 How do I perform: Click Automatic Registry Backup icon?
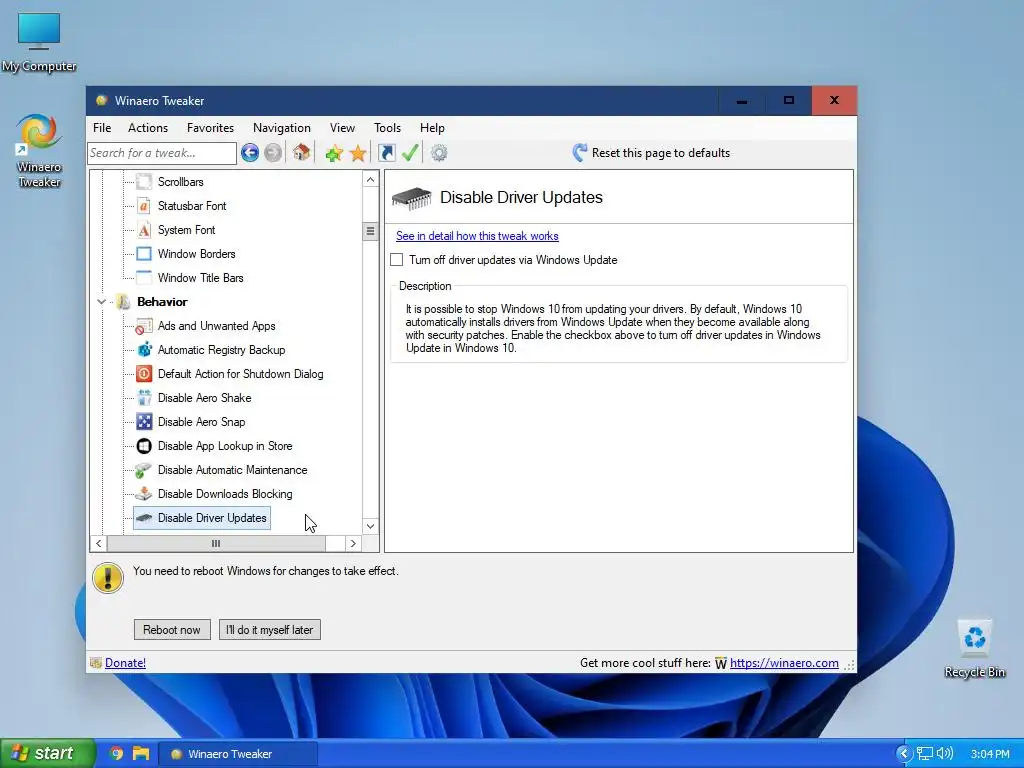coord(144,350)
